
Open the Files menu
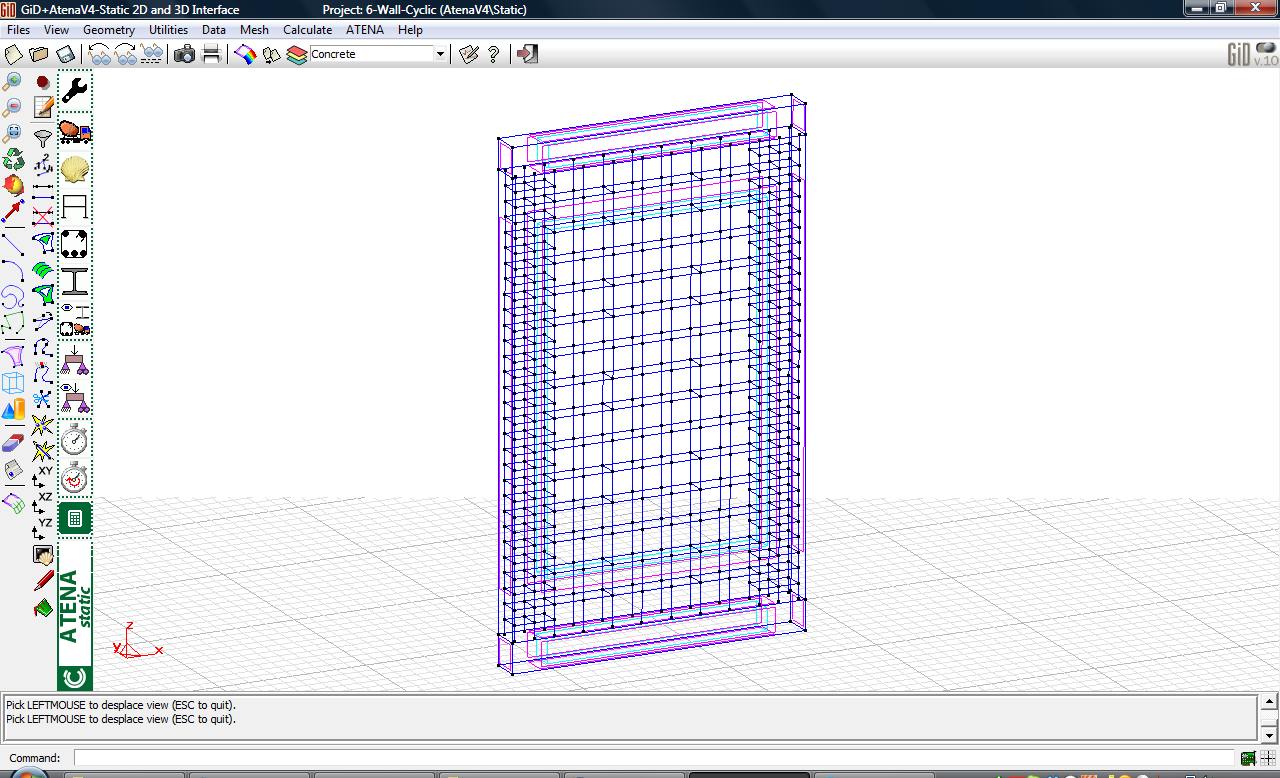point(18,30)
